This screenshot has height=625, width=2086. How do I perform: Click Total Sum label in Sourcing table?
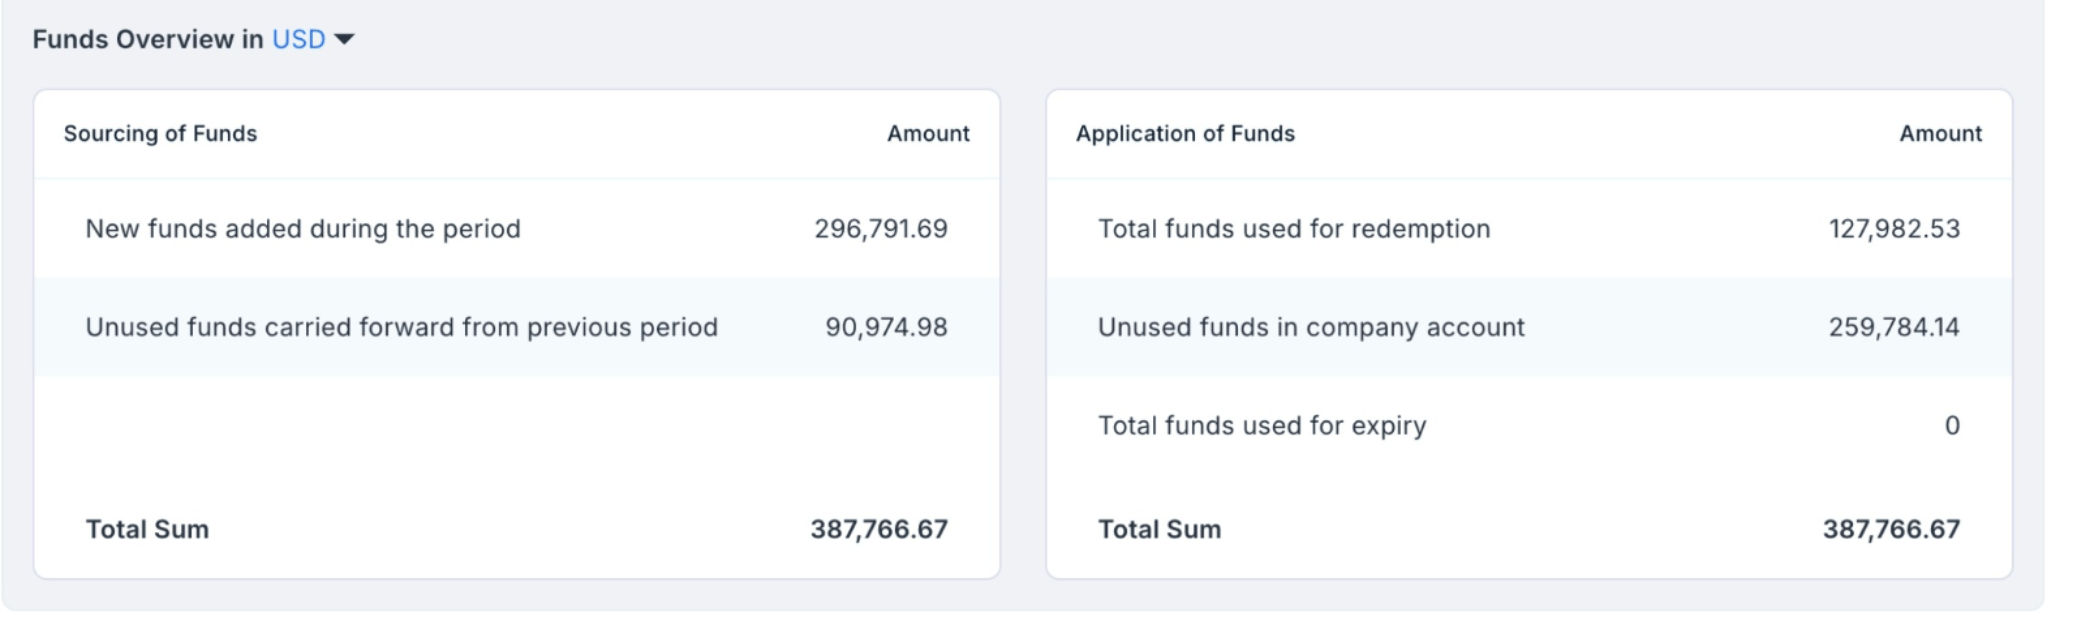147,529
